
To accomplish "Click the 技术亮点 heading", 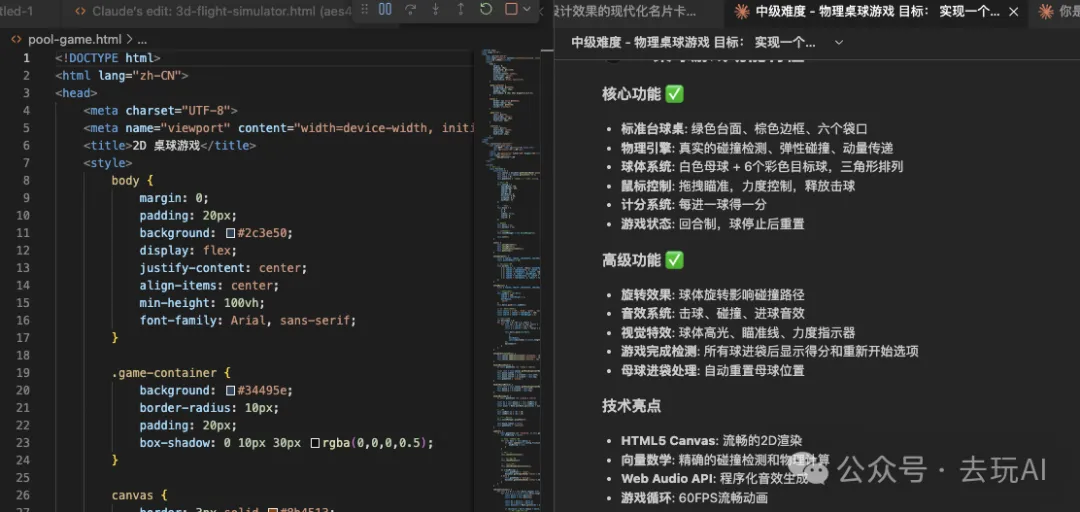I will [632, 406].
